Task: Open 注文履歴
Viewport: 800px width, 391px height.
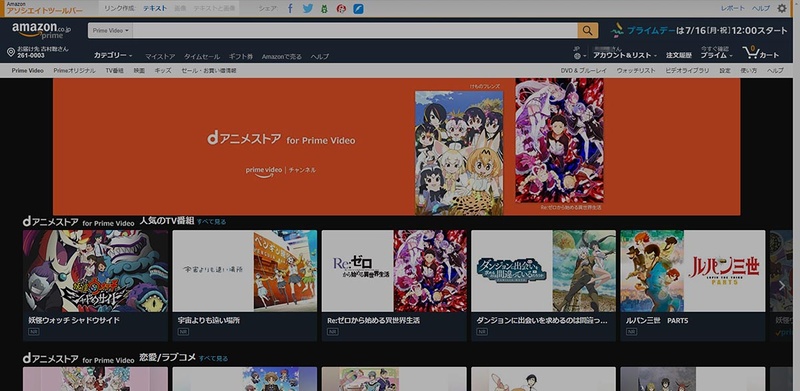Action: [x=679, y=55]
